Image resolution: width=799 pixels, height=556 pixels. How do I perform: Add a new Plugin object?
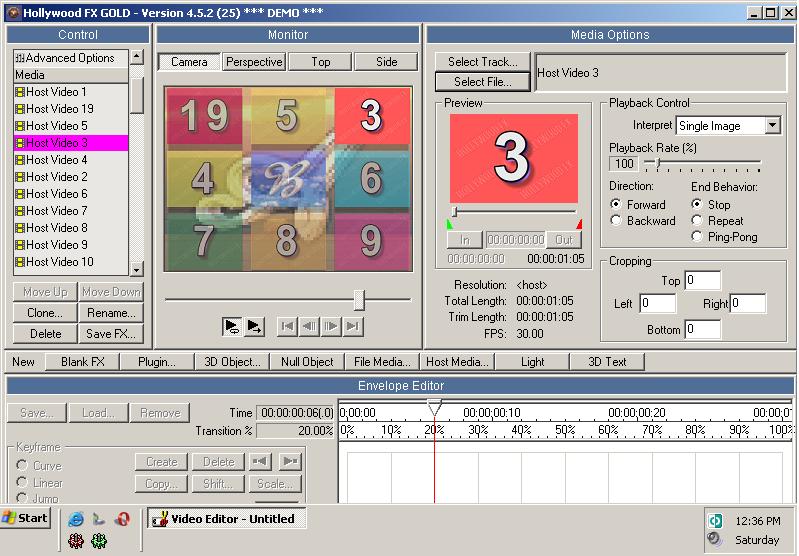pyautogui.click(x=157, y=362)
